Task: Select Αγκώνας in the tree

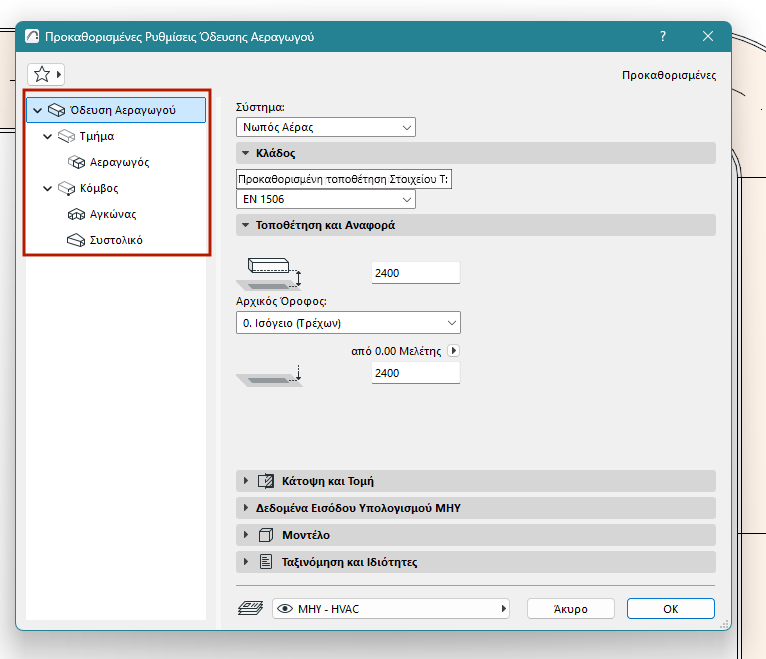Action: (x=113, y=214)
